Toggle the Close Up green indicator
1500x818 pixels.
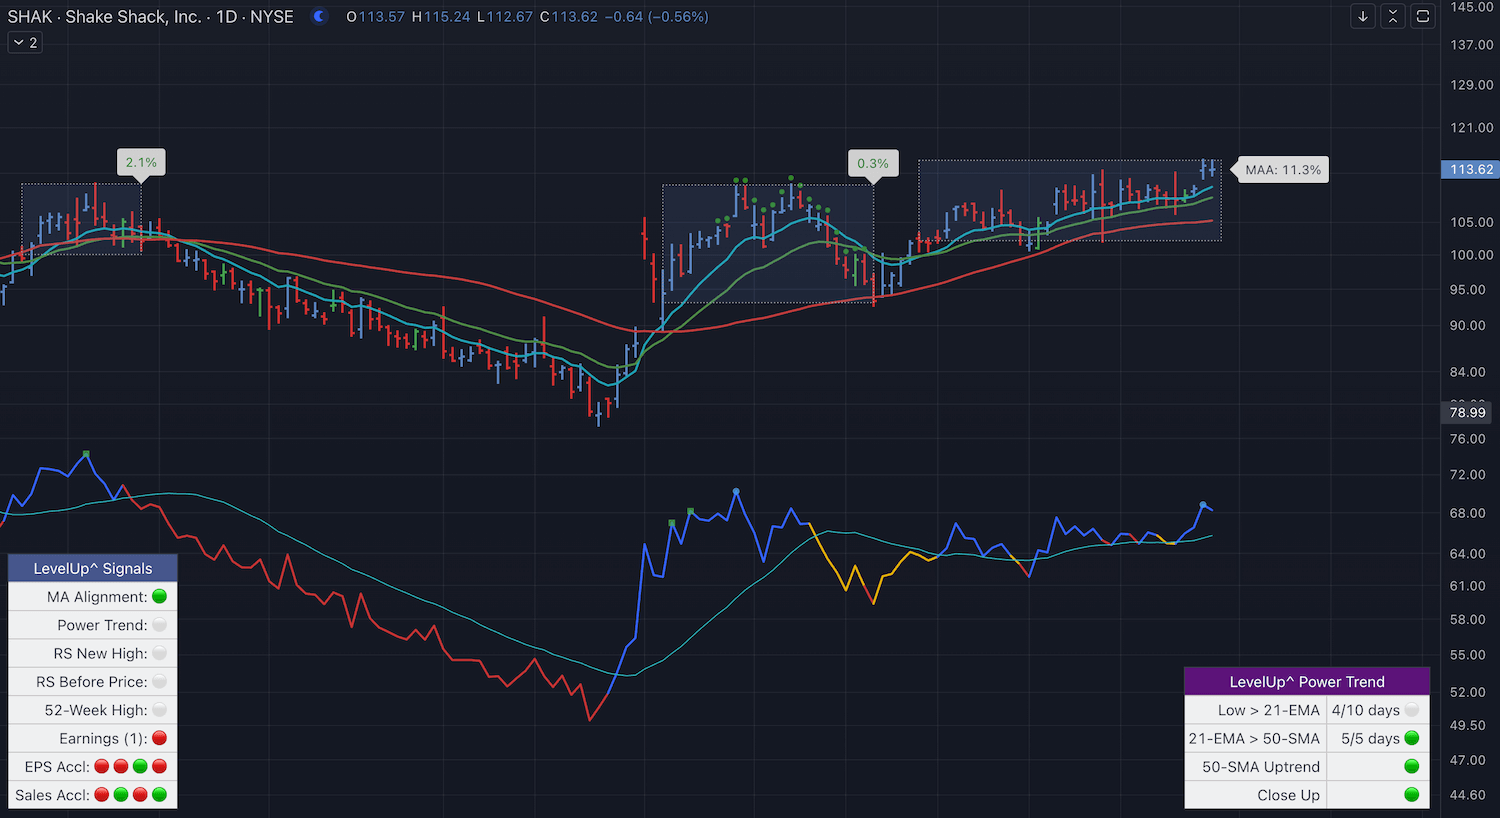point(1411,794)
